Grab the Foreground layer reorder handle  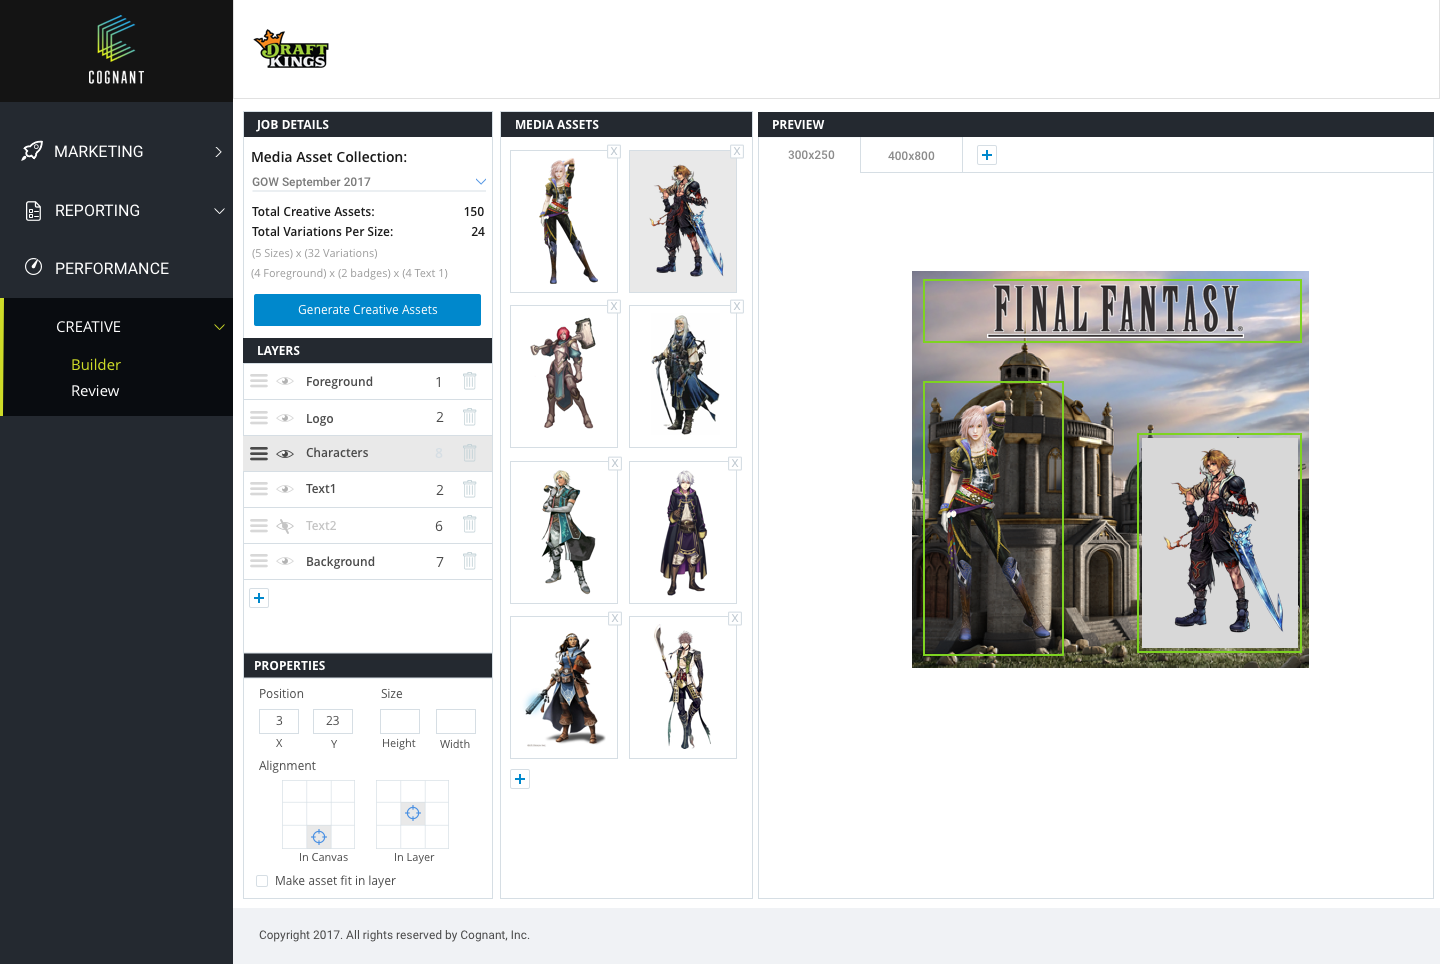259,381
